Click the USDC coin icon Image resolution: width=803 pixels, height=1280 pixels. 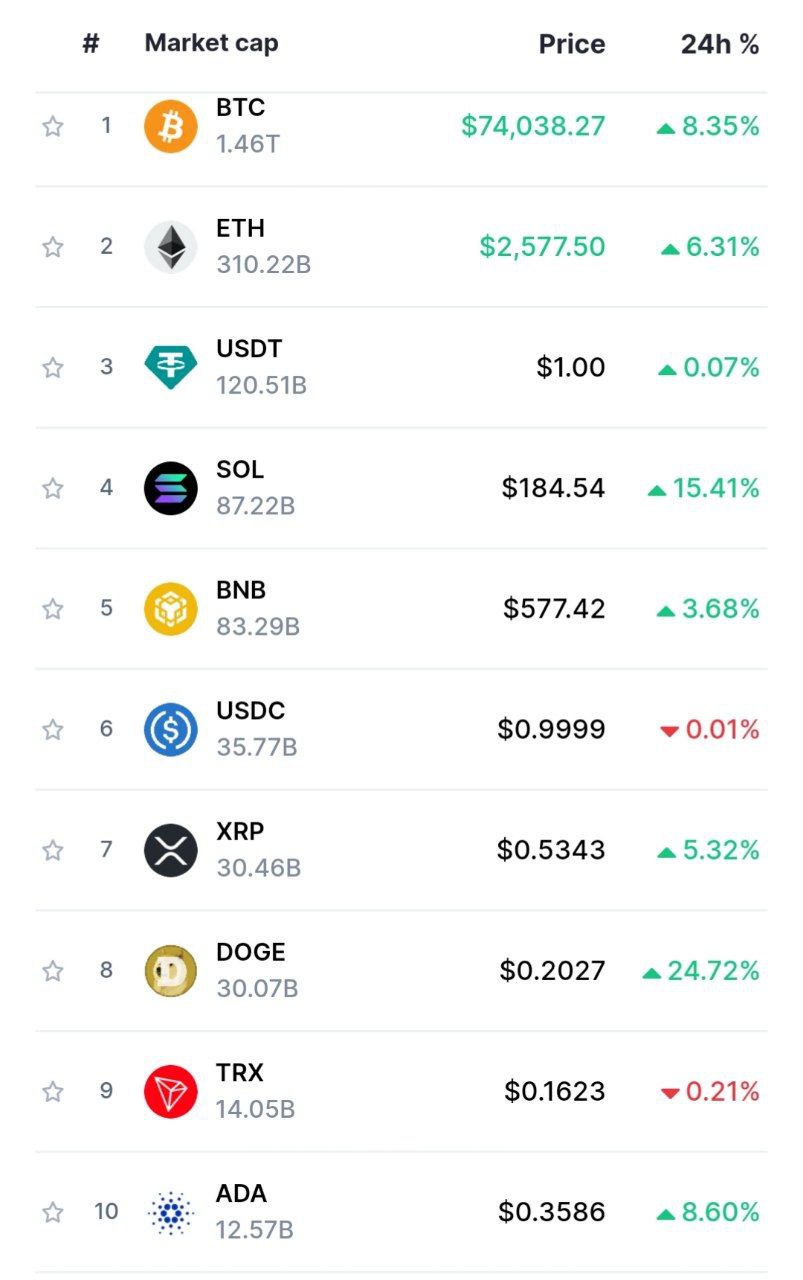click(x=171, y=729)
